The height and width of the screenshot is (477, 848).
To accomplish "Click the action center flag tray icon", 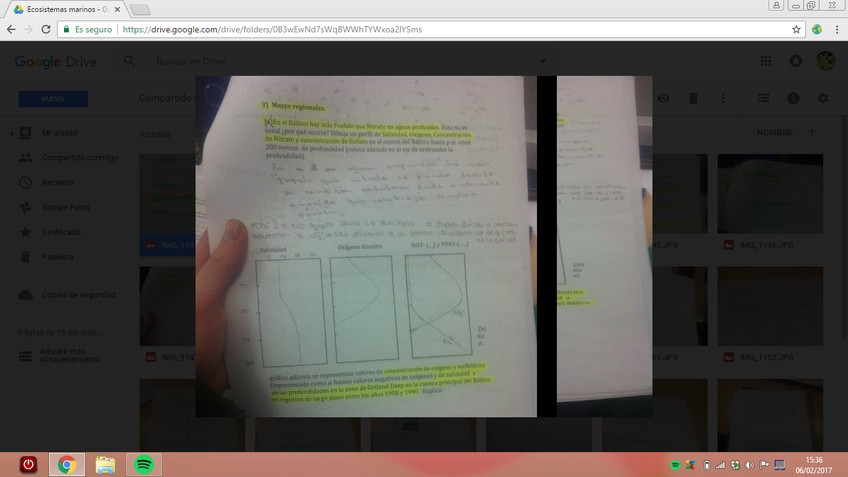I will click(764, 465).
